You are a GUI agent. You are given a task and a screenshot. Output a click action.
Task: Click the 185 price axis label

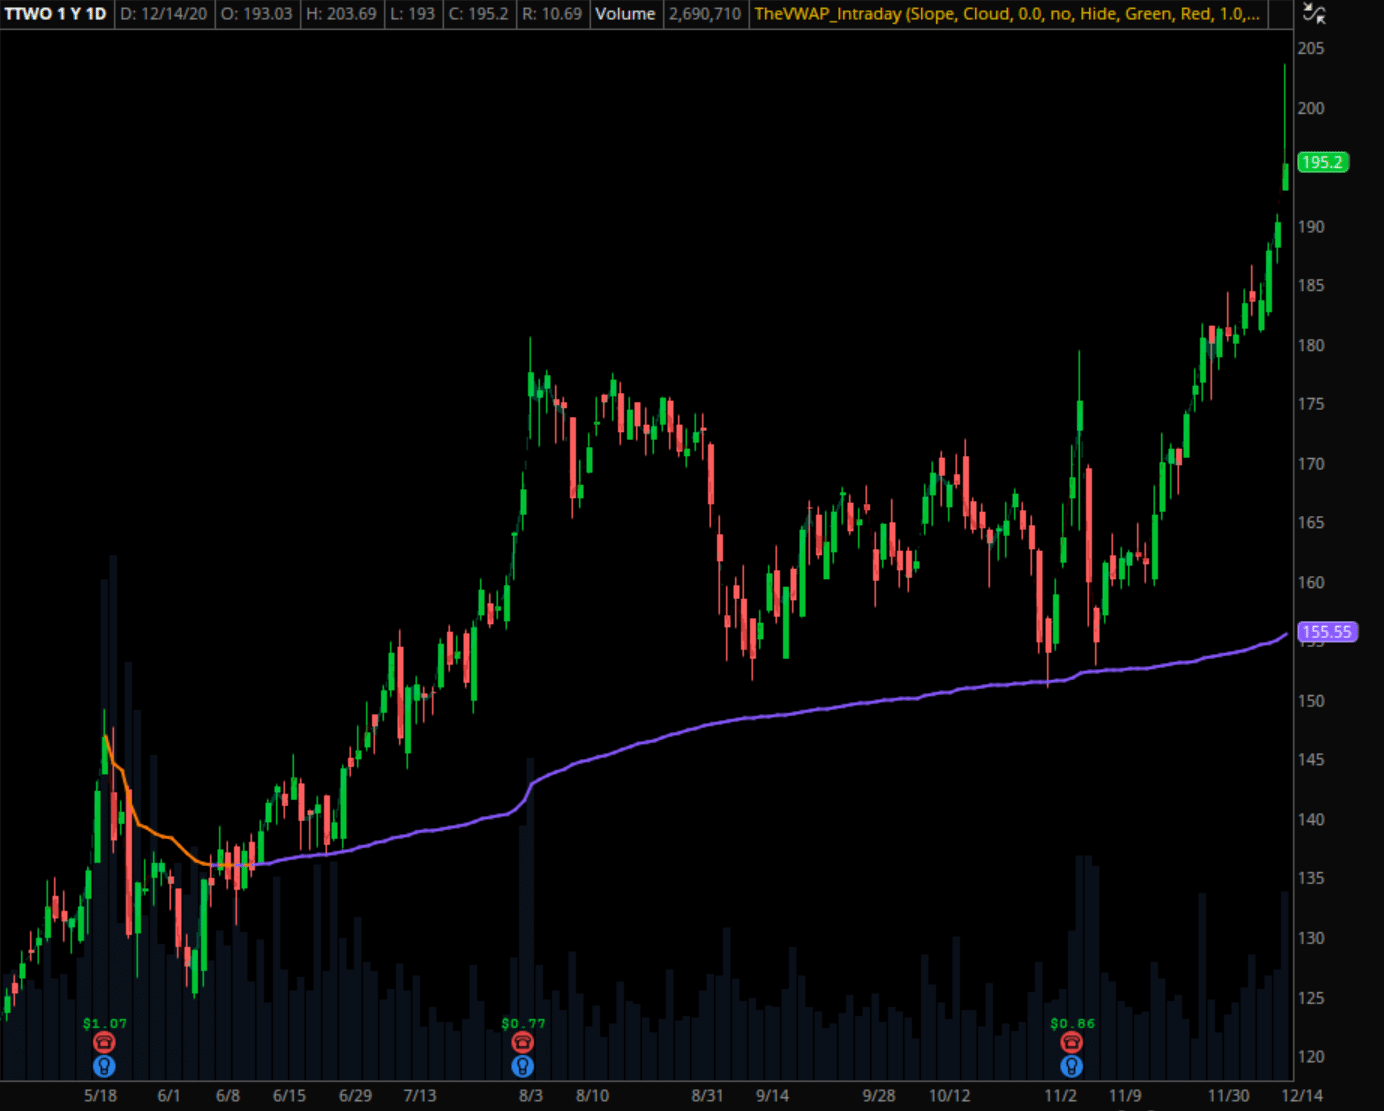(x=1310, y=285)
